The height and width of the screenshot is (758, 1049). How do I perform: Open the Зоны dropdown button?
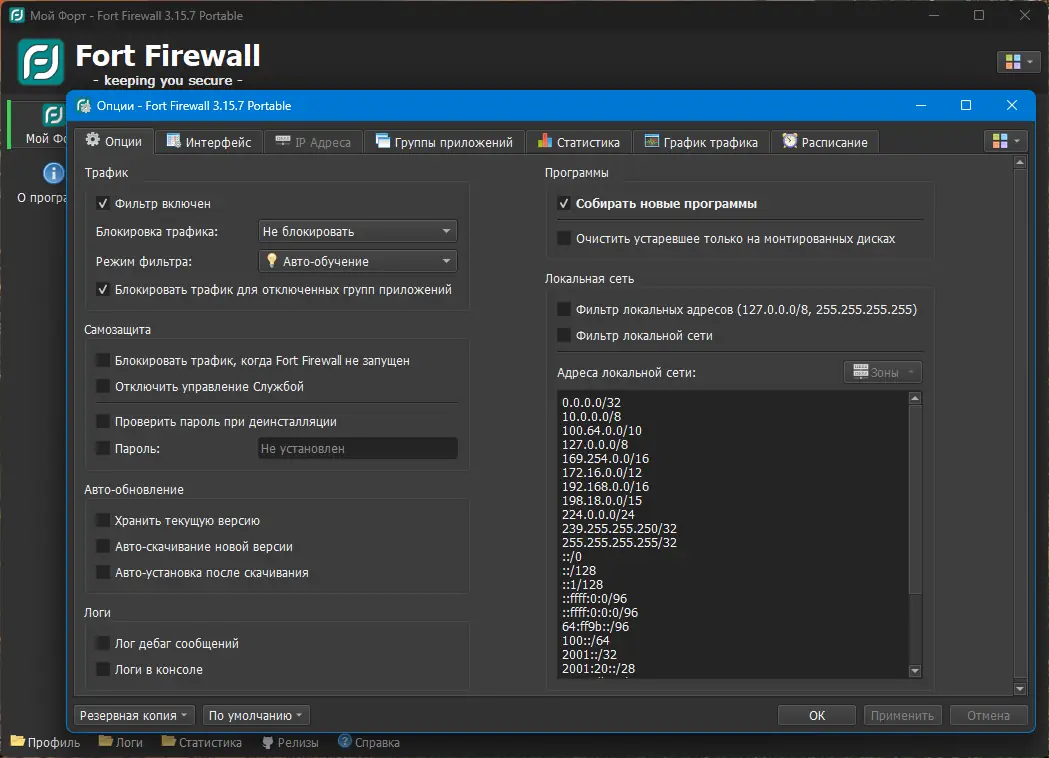(882, 373)
